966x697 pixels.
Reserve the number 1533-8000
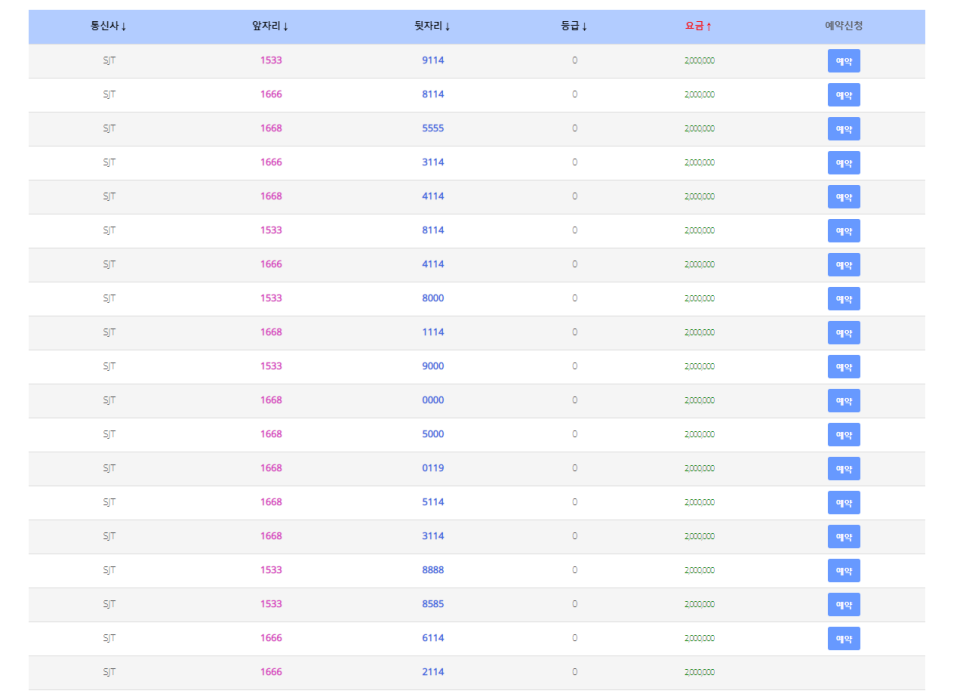click(843, 299)
